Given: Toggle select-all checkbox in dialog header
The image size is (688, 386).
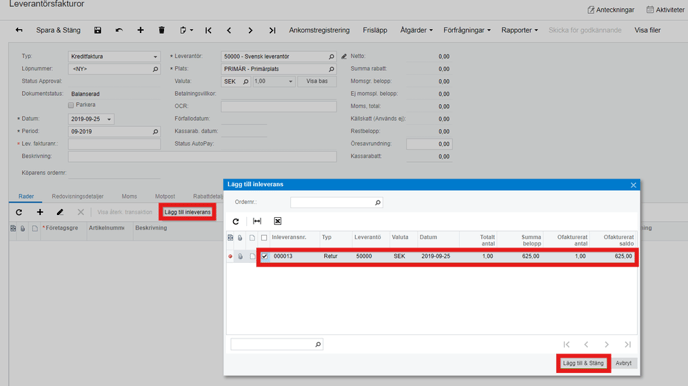Looking at the screenshot, I should pyautogui.click(x=264, y=238).
